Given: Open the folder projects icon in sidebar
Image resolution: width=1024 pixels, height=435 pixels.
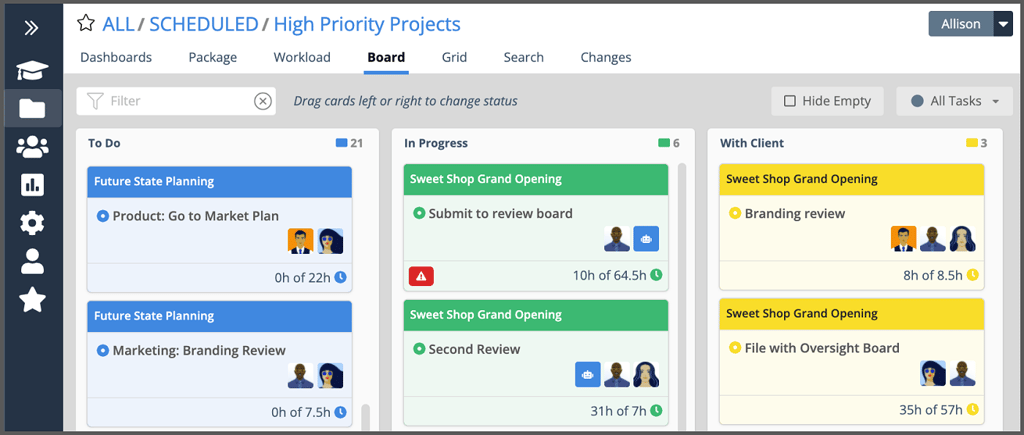Looking at the screenshot, I should pos(32,108).
